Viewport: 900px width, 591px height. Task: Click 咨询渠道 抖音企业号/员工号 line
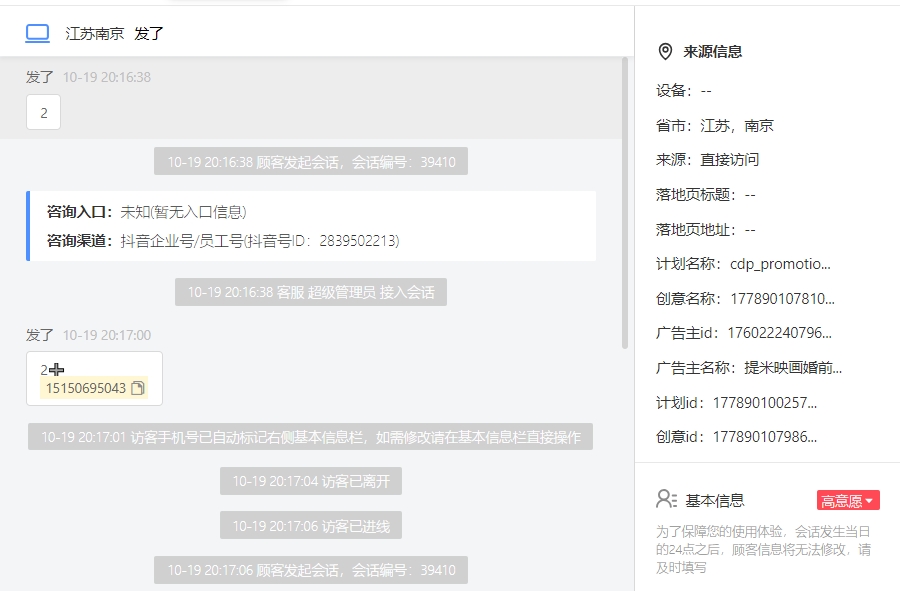tap(223, 240)
